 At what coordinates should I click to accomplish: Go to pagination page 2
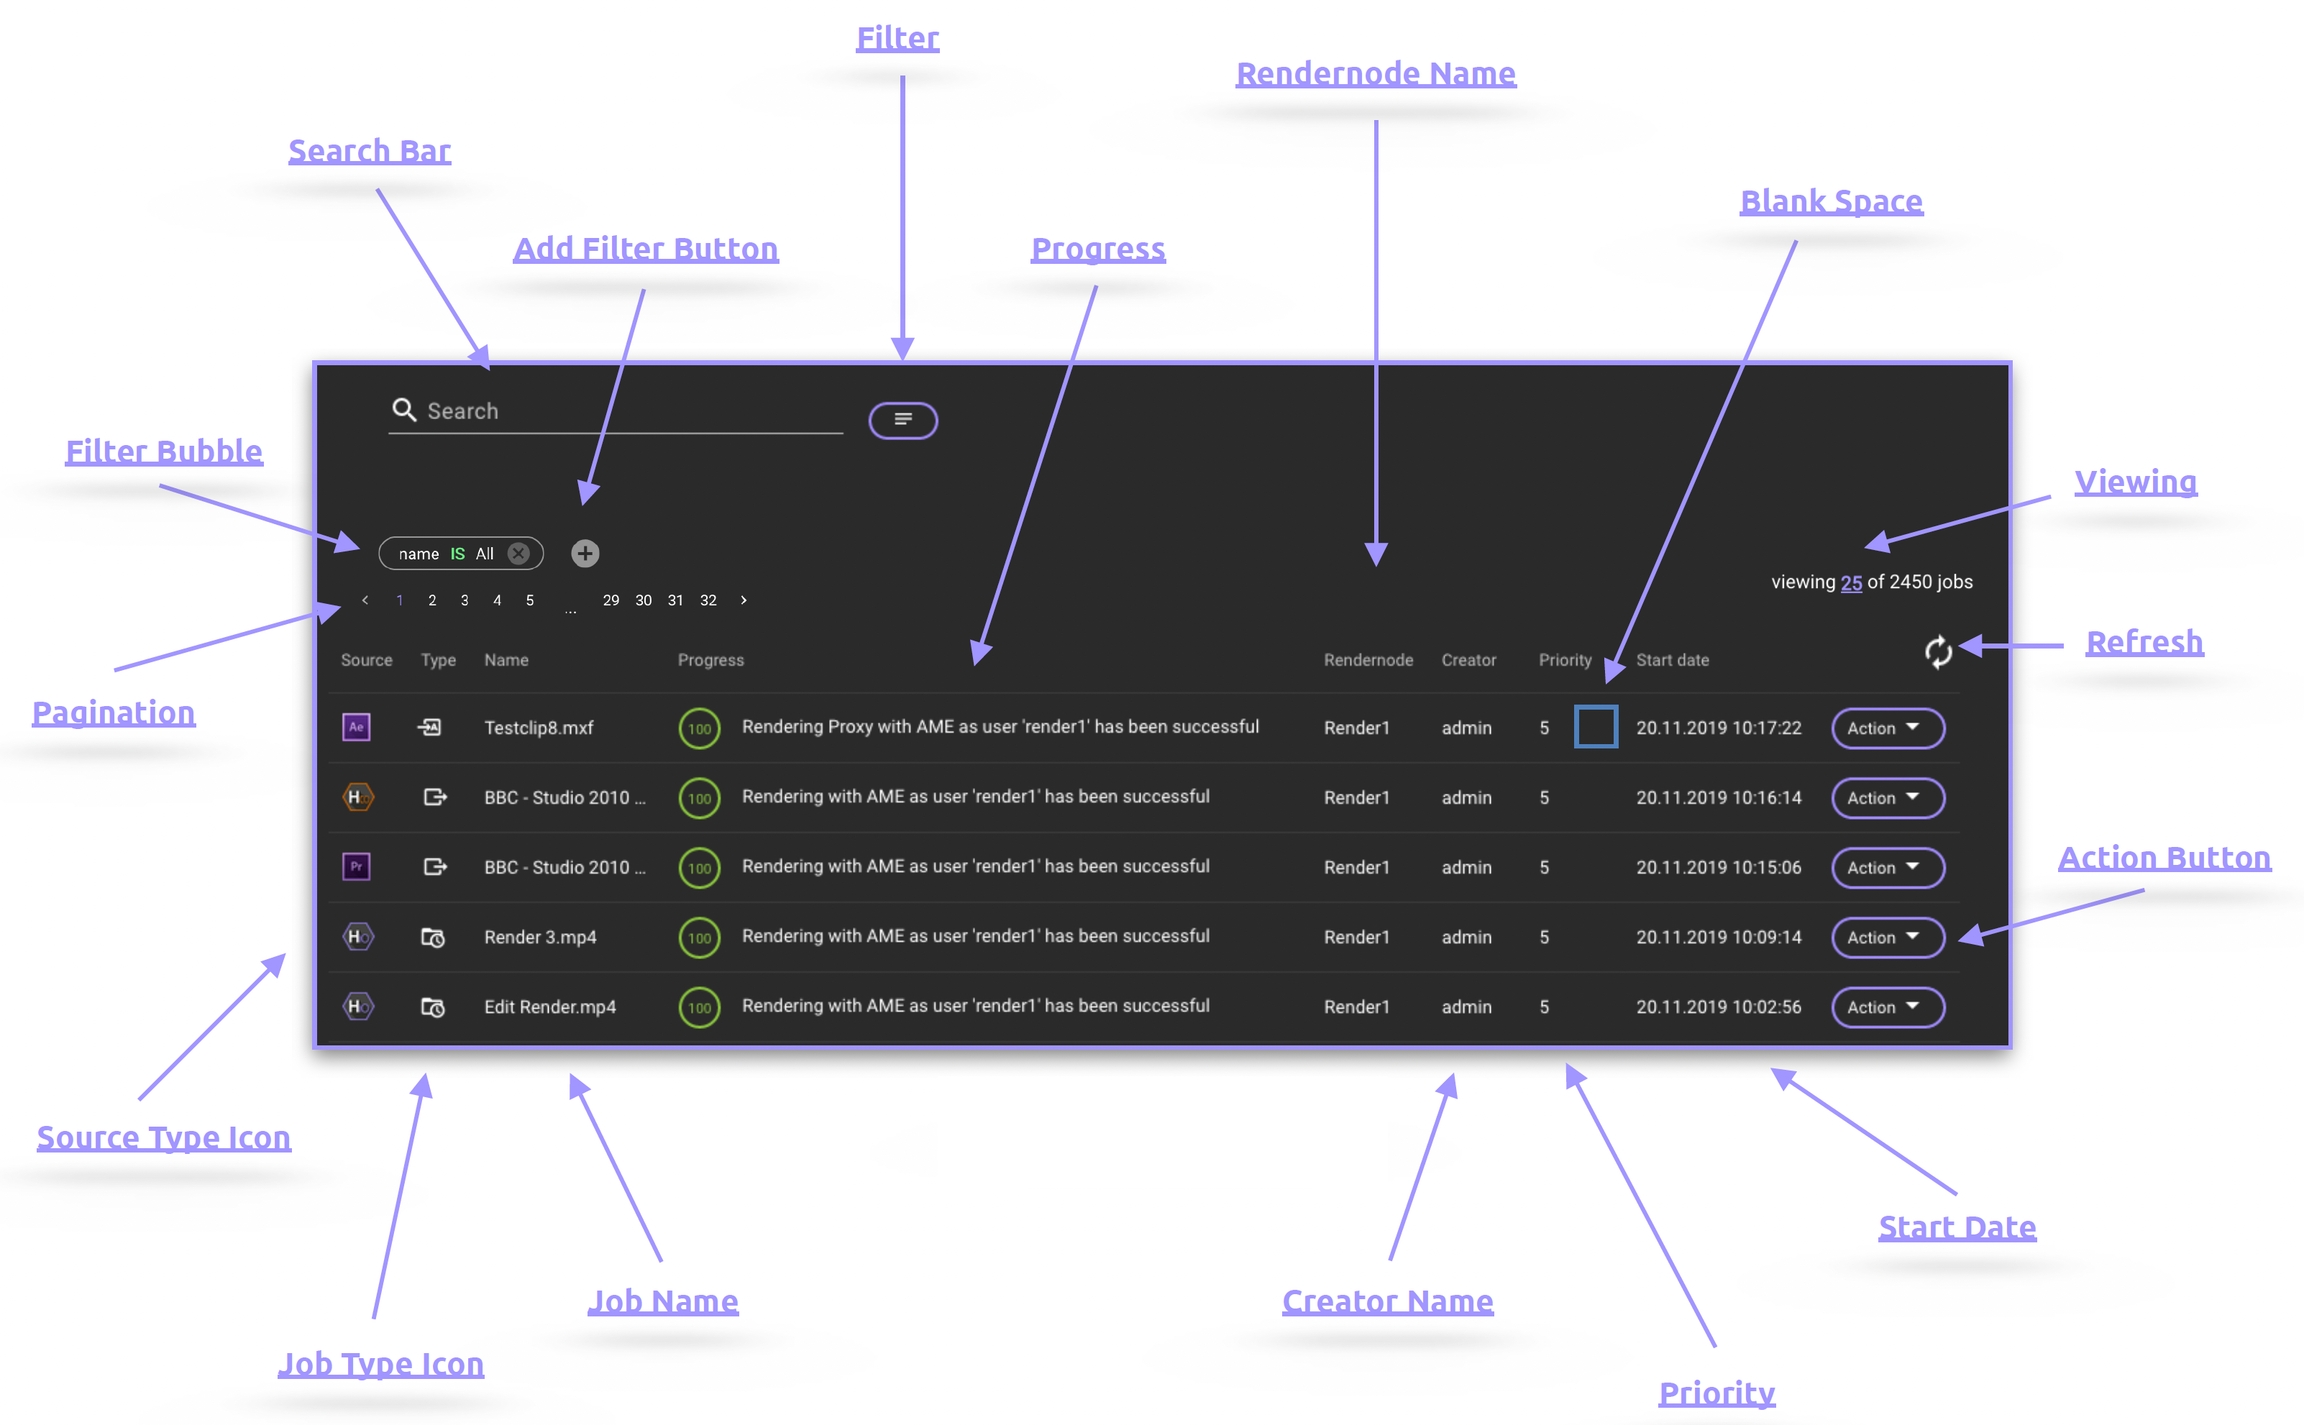click(432, 600)
